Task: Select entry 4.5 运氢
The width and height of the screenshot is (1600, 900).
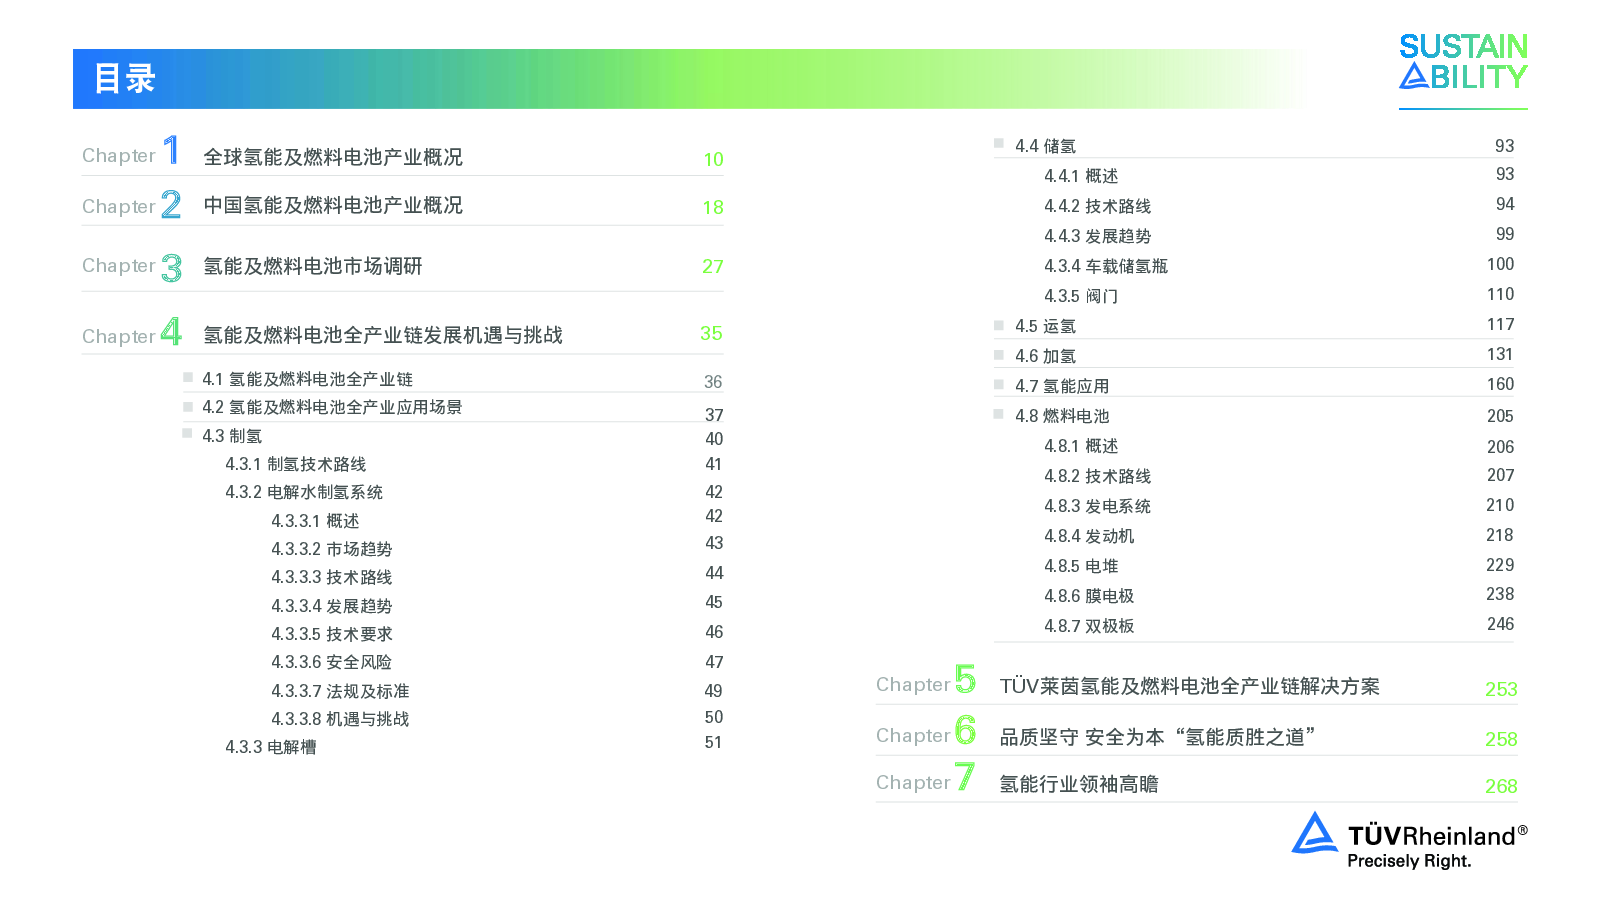Action: (1045, 326)
